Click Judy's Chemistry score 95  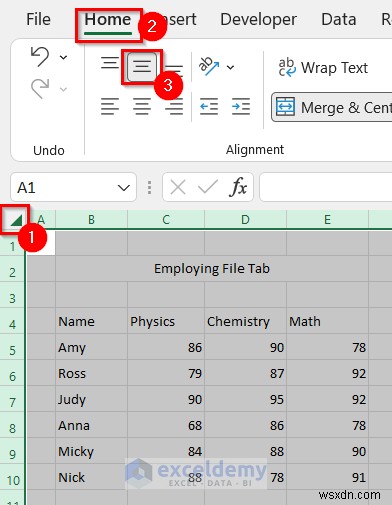click(x=245, y=399)
